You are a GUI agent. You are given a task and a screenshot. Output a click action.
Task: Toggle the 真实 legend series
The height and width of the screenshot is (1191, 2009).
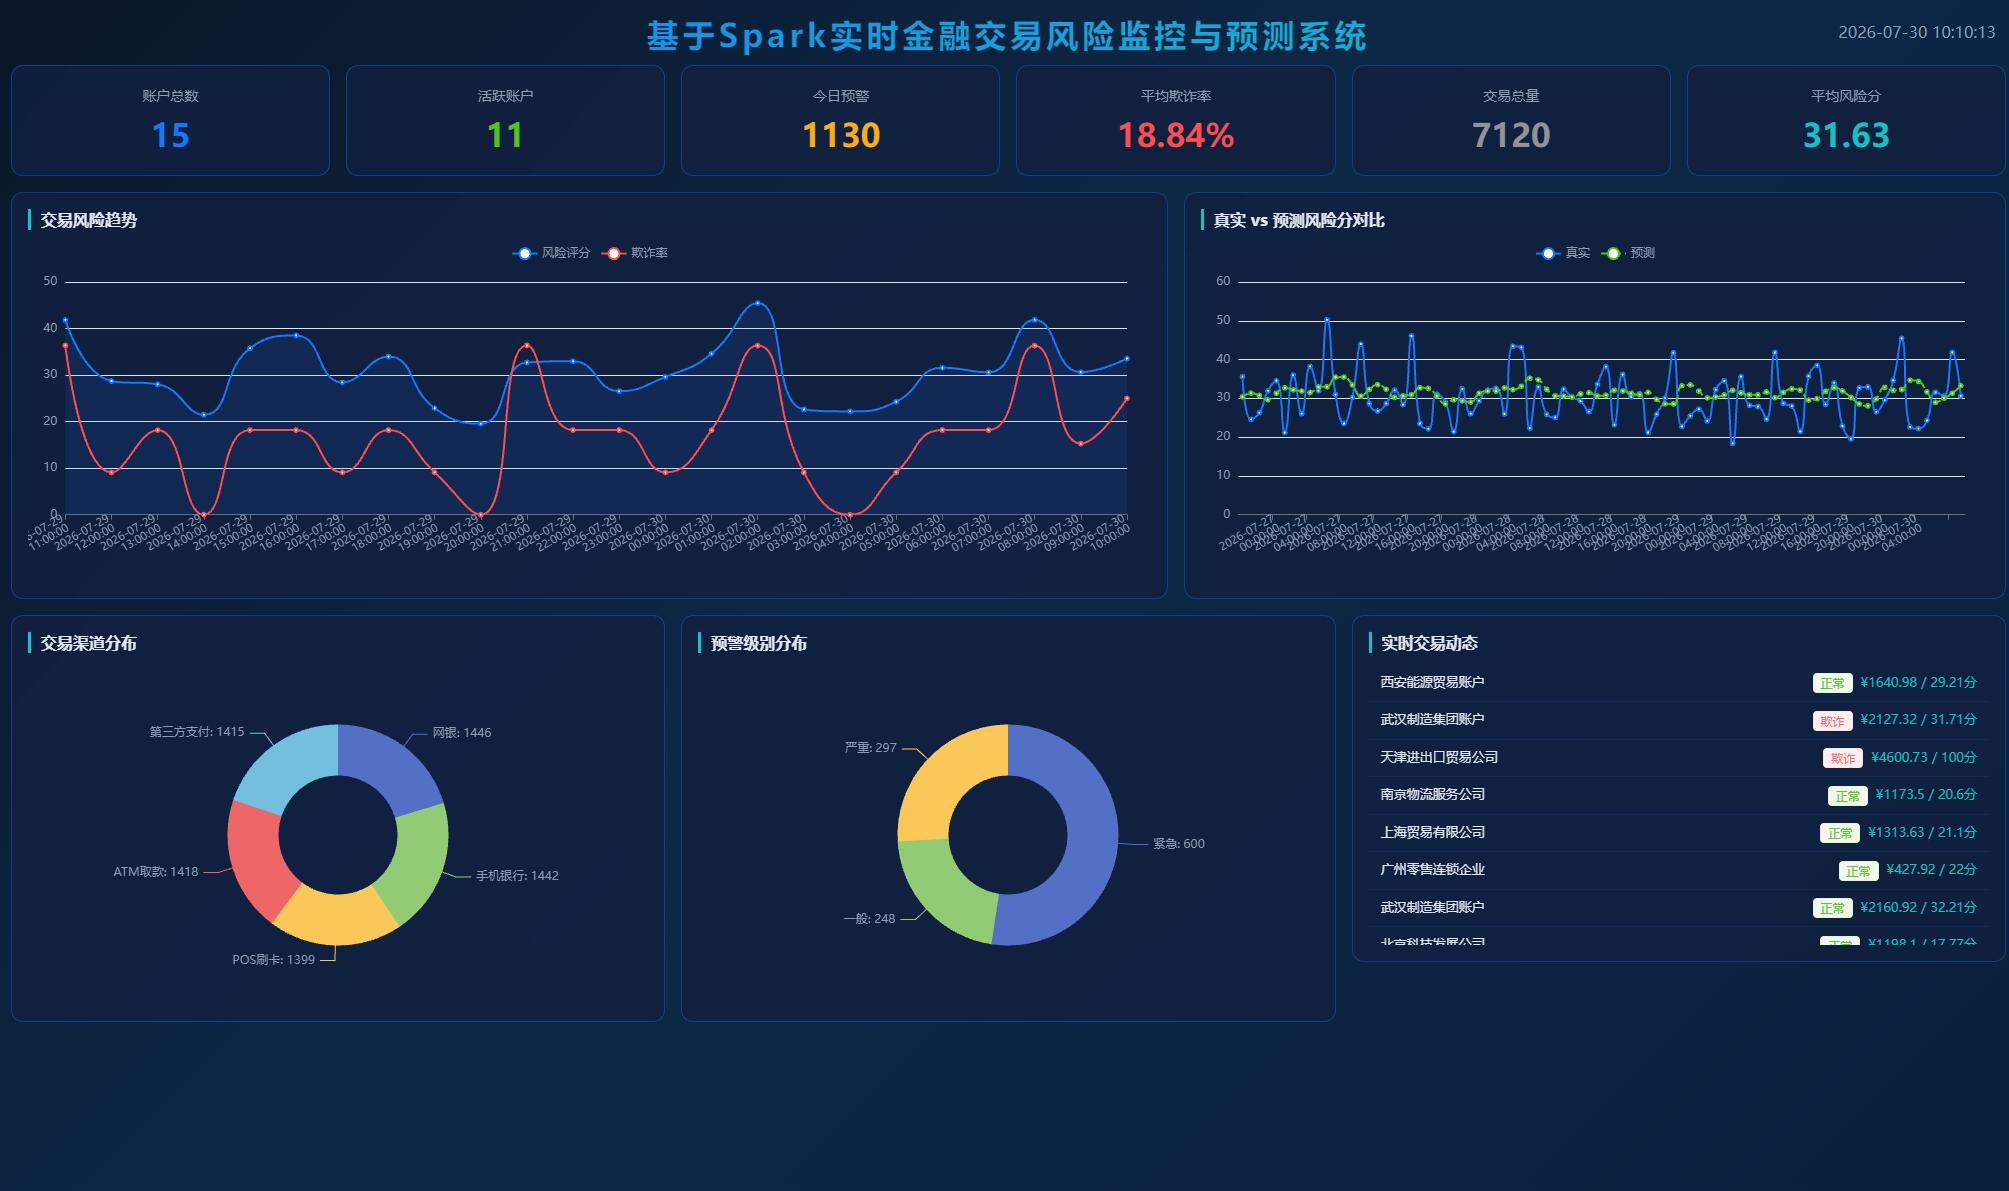point(1563,253)
